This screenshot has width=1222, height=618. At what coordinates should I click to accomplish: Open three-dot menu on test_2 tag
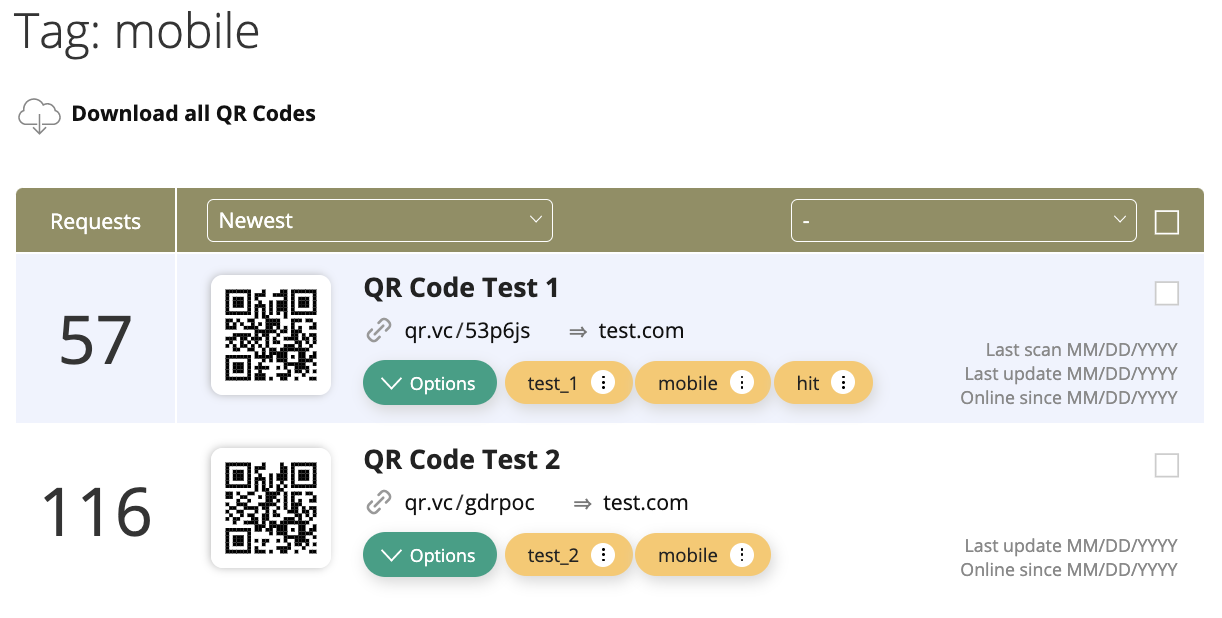click(602, 555)
